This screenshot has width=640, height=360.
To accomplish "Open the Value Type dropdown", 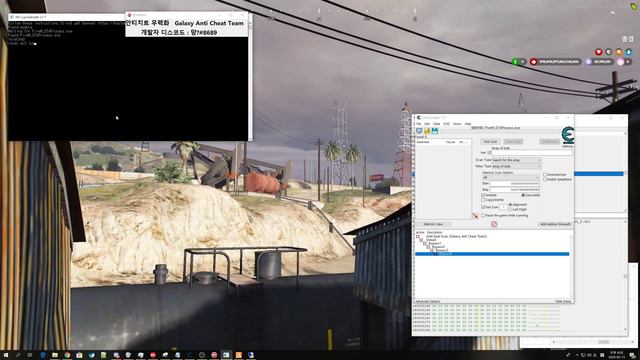I will coord(516,166).
